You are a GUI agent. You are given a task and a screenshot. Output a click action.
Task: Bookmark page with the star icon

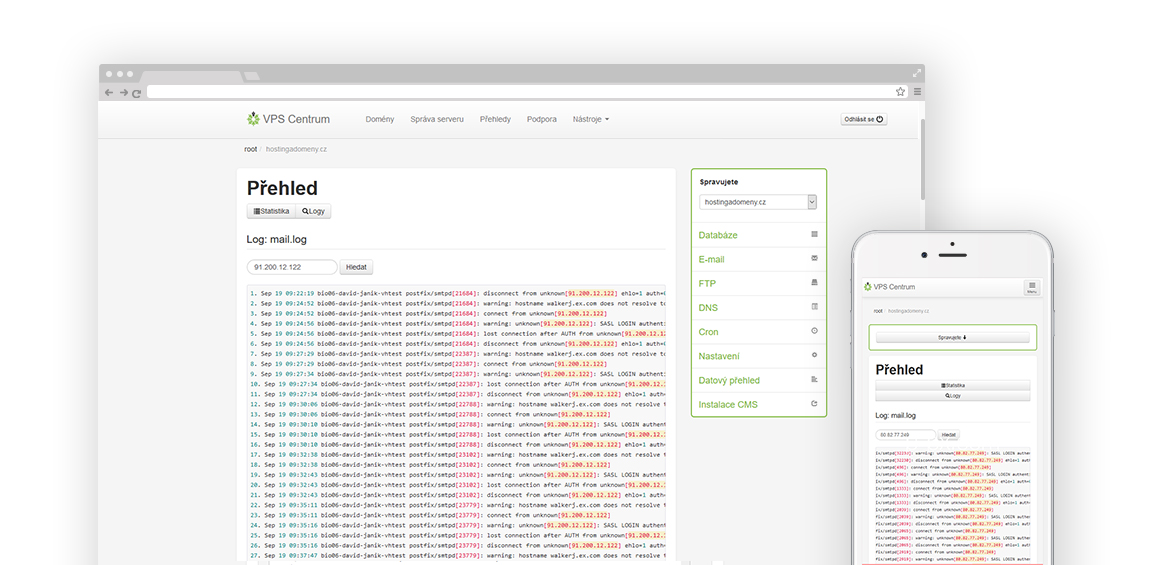tap(900, 91)
